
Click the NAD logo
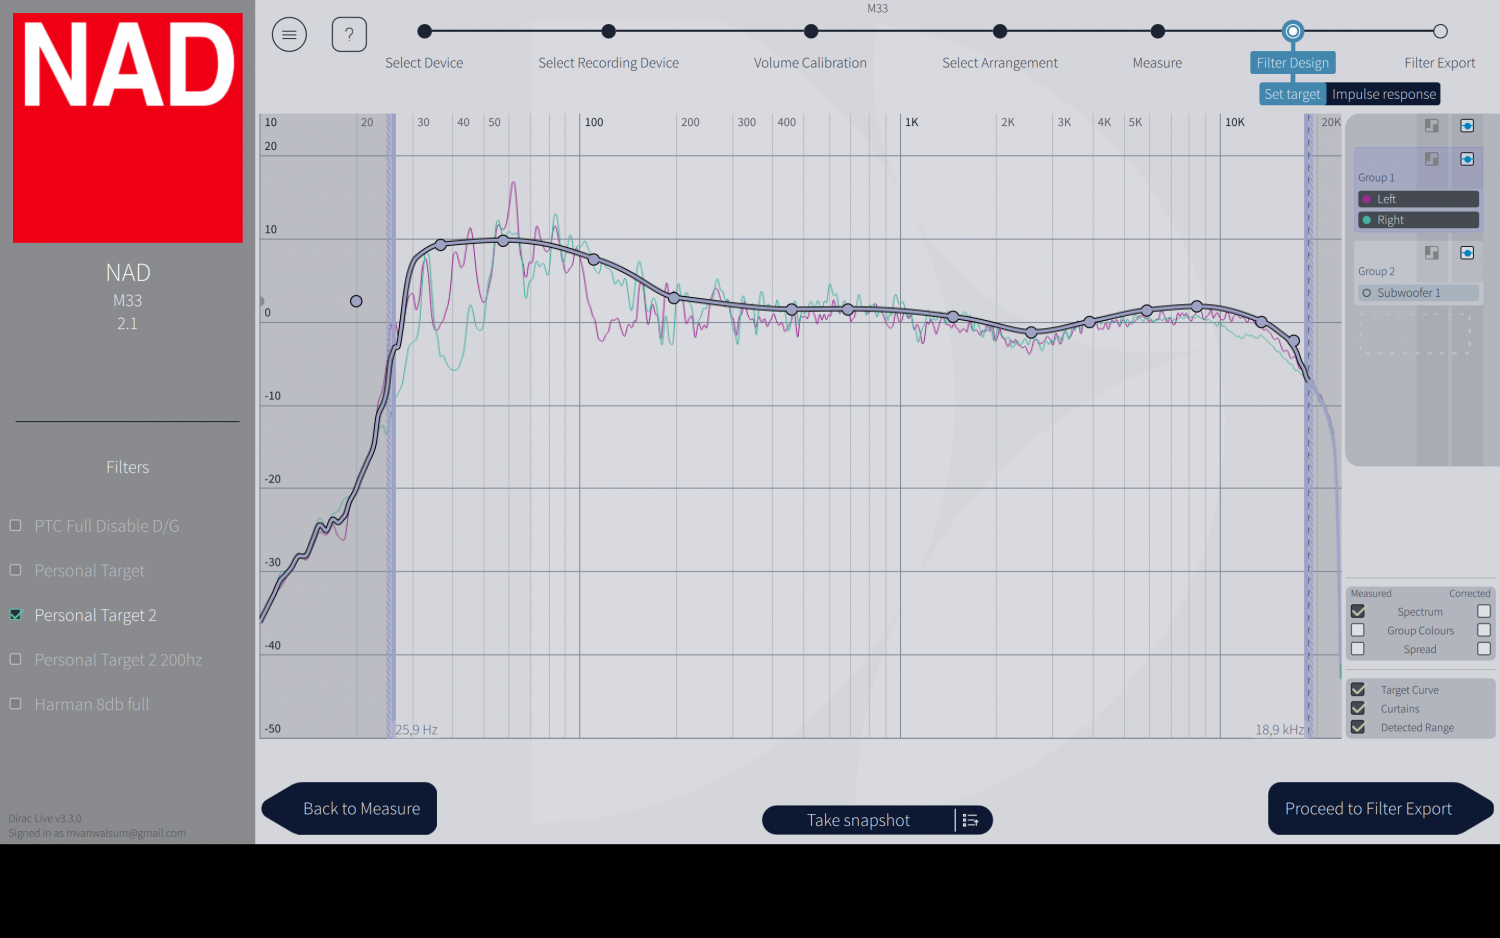click(x=128, y=128)
